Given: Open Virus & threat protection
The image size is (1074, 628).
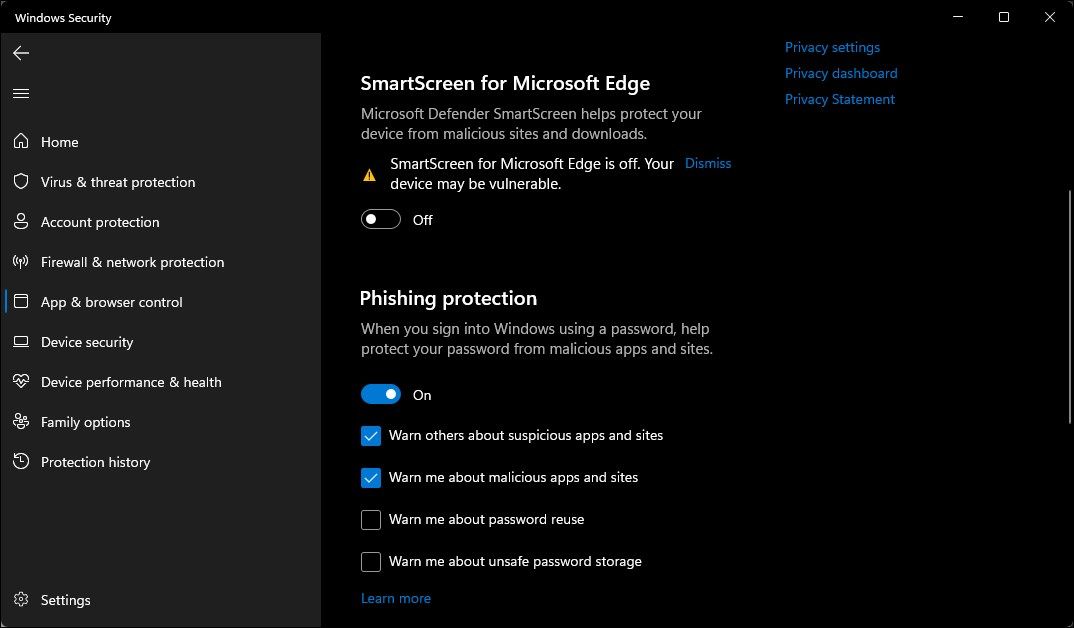Looking at the screenshot, I should (x=117, y=182).
